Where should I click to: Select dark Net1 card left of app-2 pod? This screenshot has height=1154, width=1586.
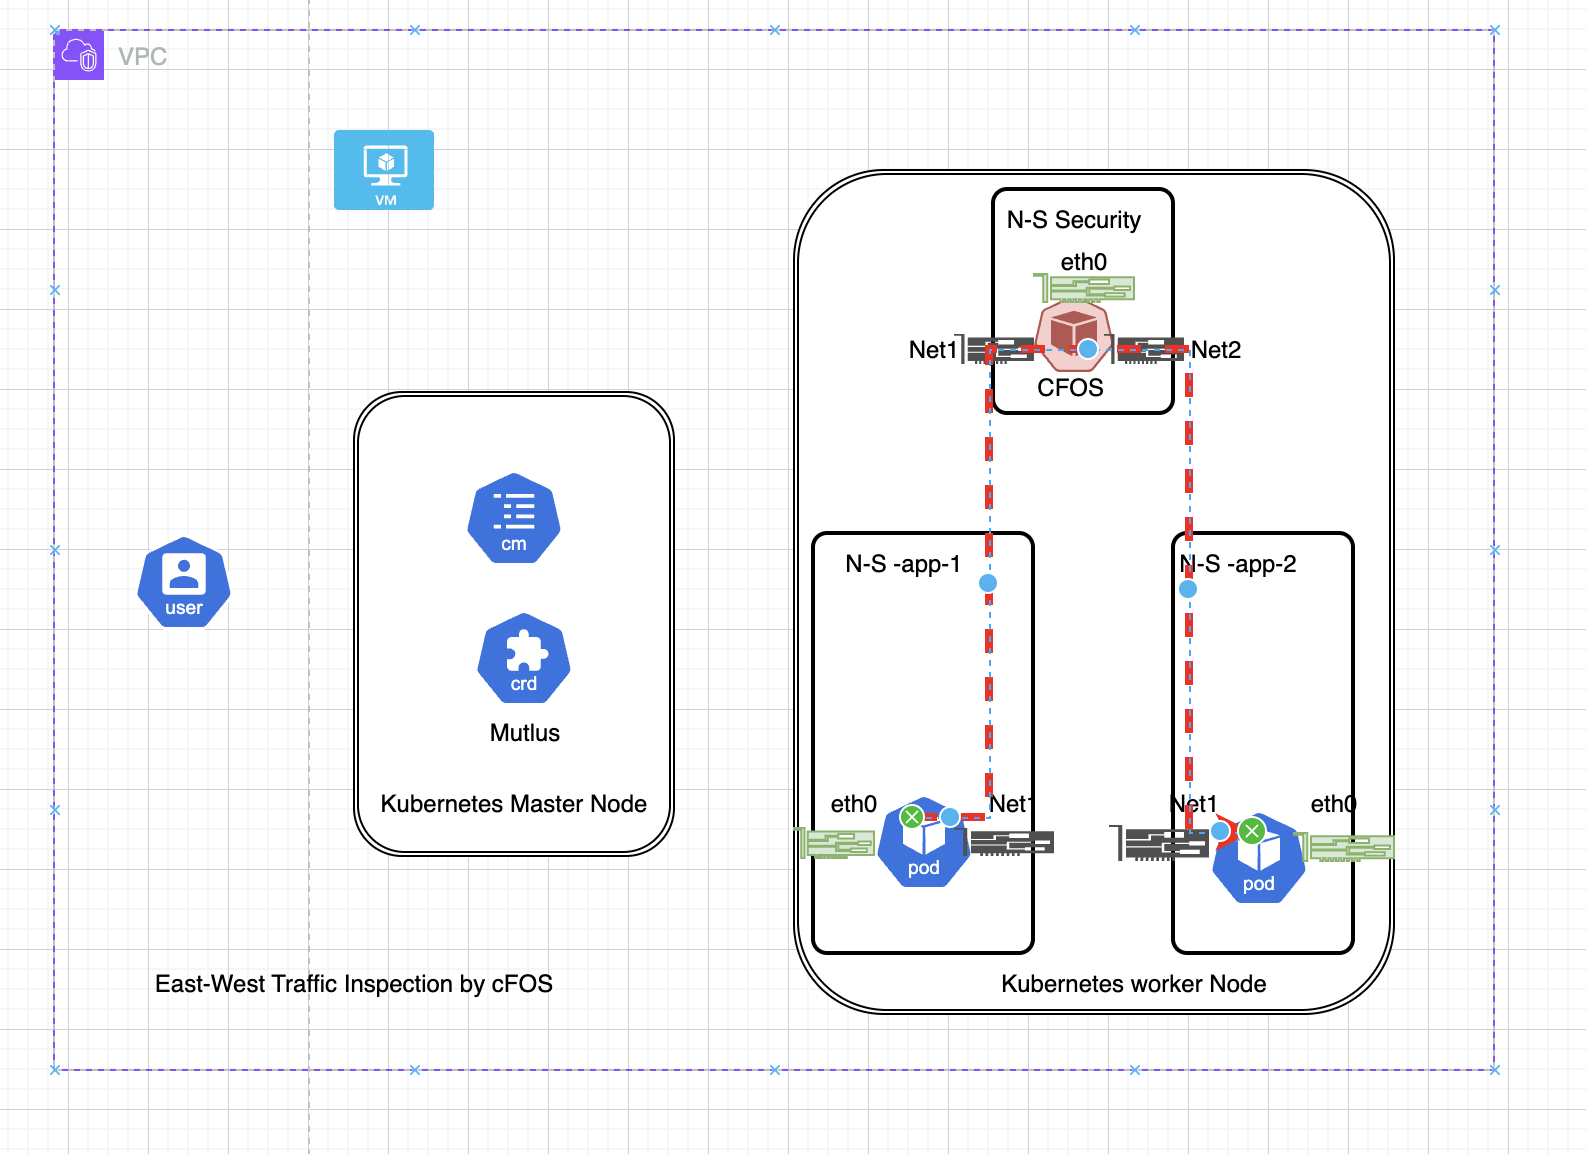1160,843
